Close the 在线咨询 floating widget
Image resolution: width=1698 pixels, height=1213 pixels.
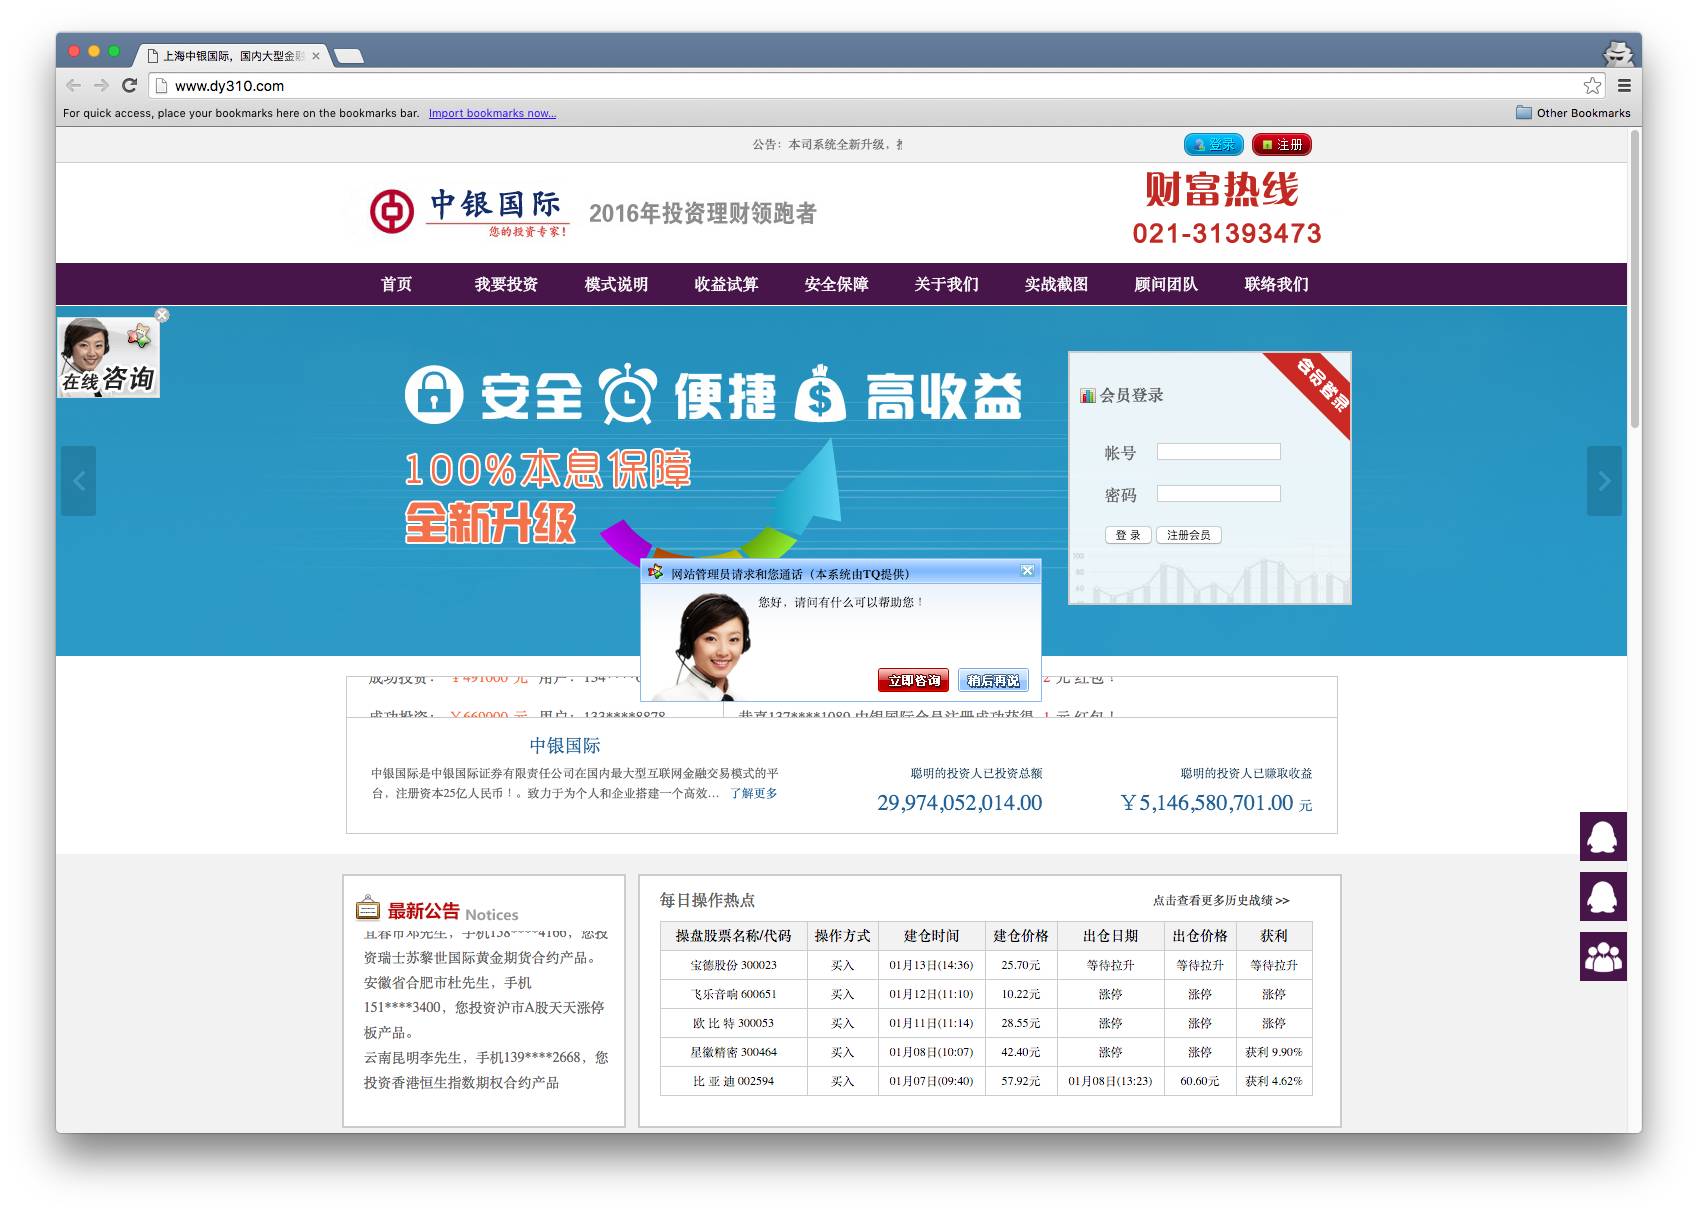(162, 315)
